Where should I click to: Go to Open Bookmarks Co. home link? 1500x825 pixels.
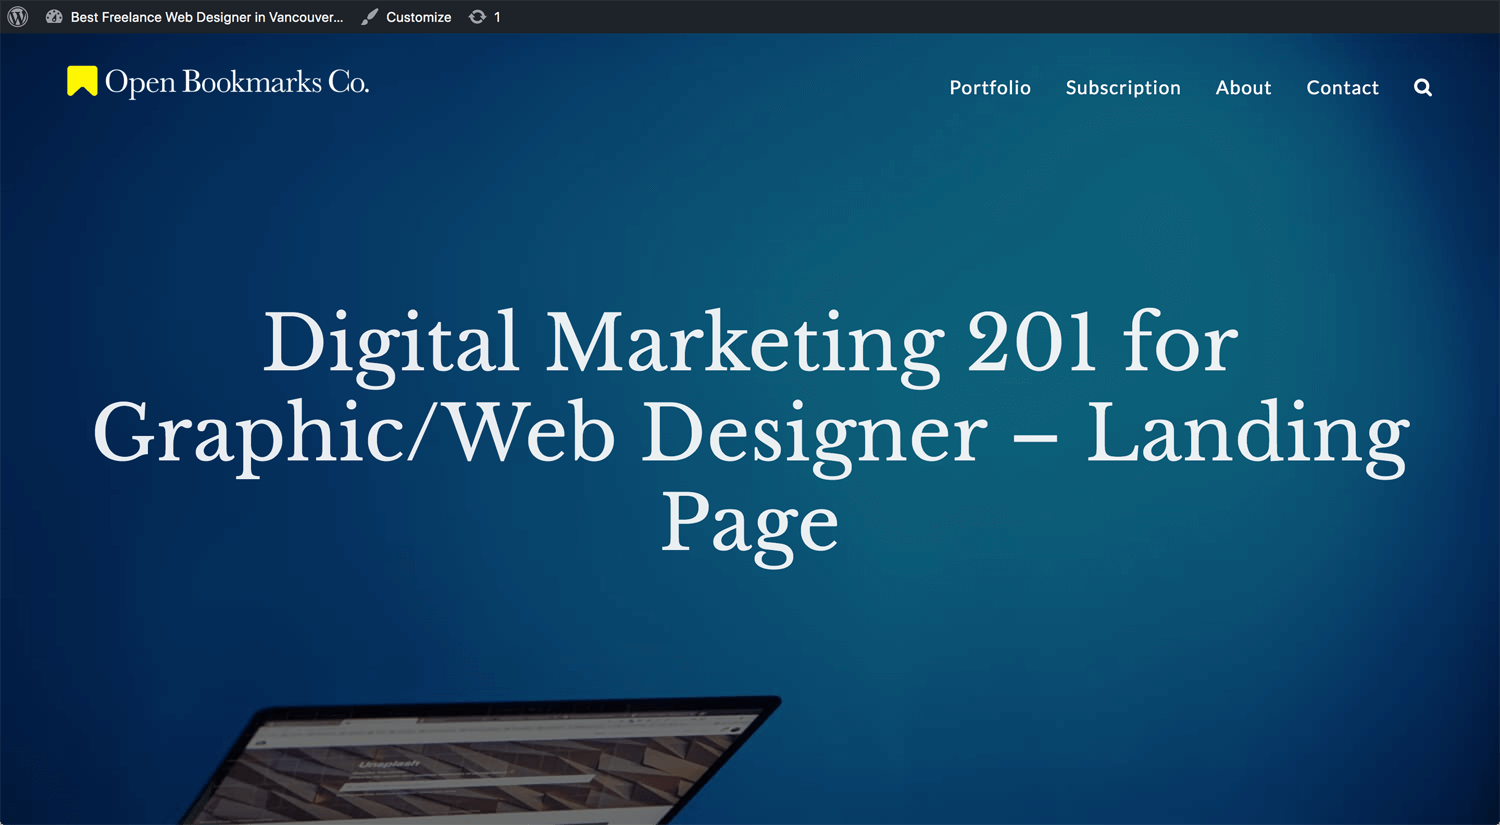point(237,83)
